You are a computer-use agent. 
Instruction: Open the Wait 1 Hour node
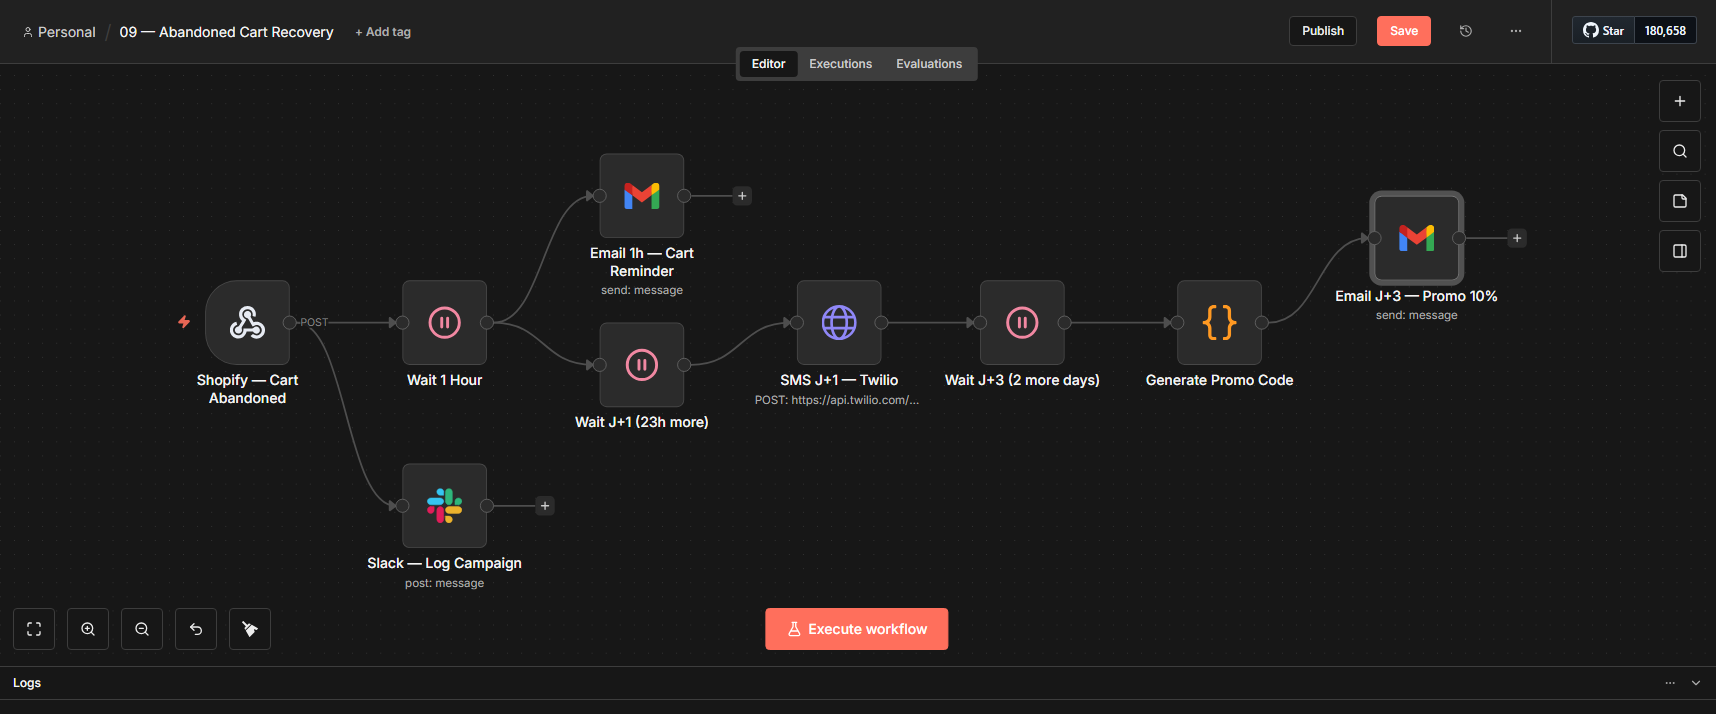coord(444,322)
